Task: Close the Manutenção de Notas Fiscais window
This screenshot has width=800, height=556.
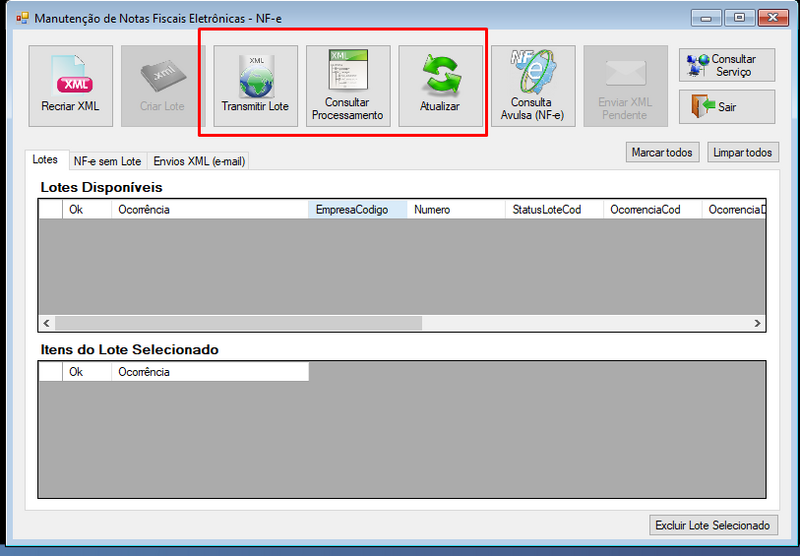Action: (773, 18)
